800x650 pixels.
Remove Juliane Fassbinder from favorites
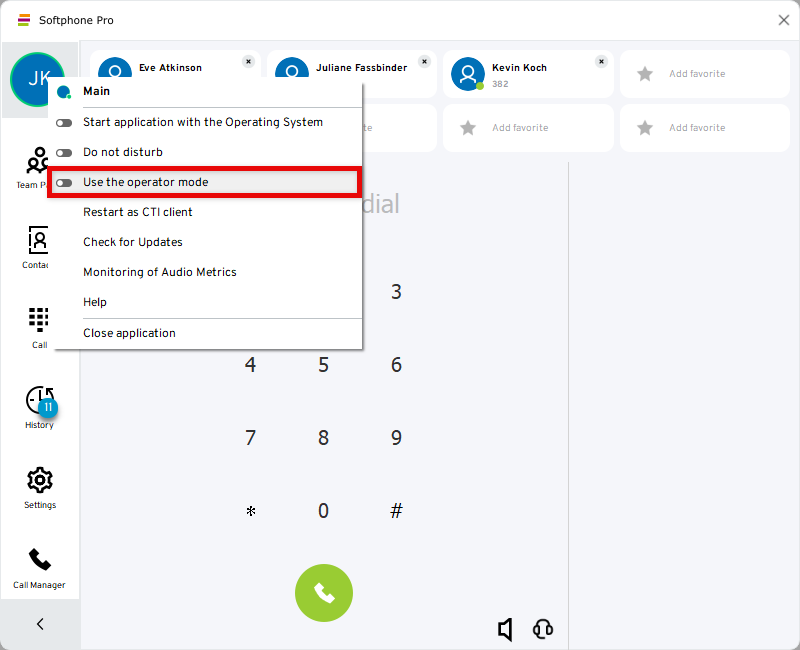424,61
